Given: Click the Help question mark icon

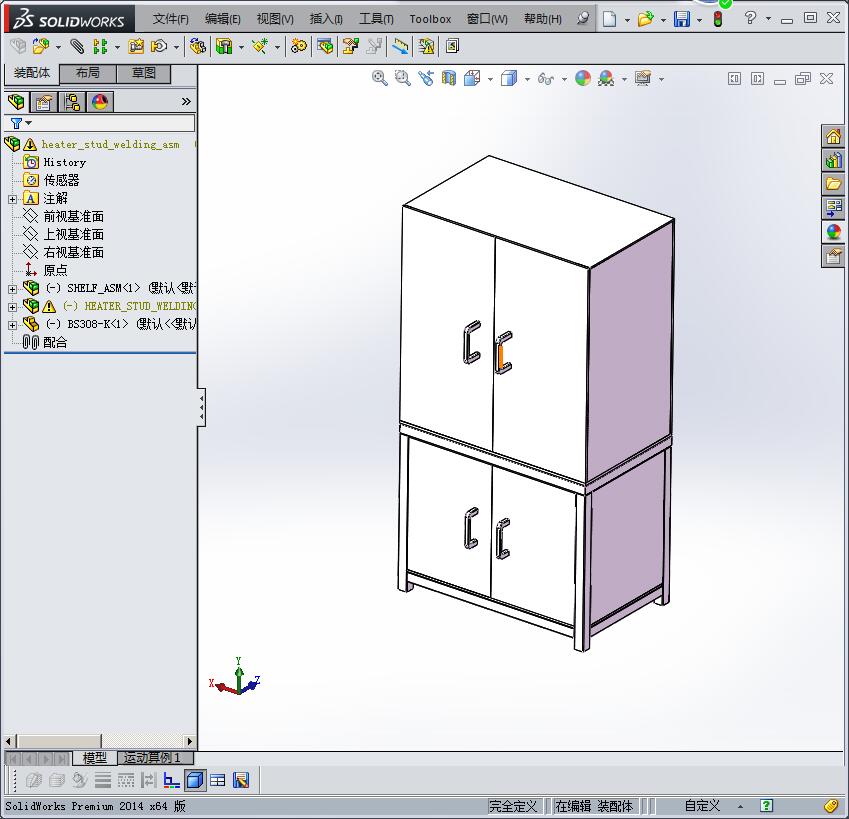Looking at the screenshot, I should [750, 18].
